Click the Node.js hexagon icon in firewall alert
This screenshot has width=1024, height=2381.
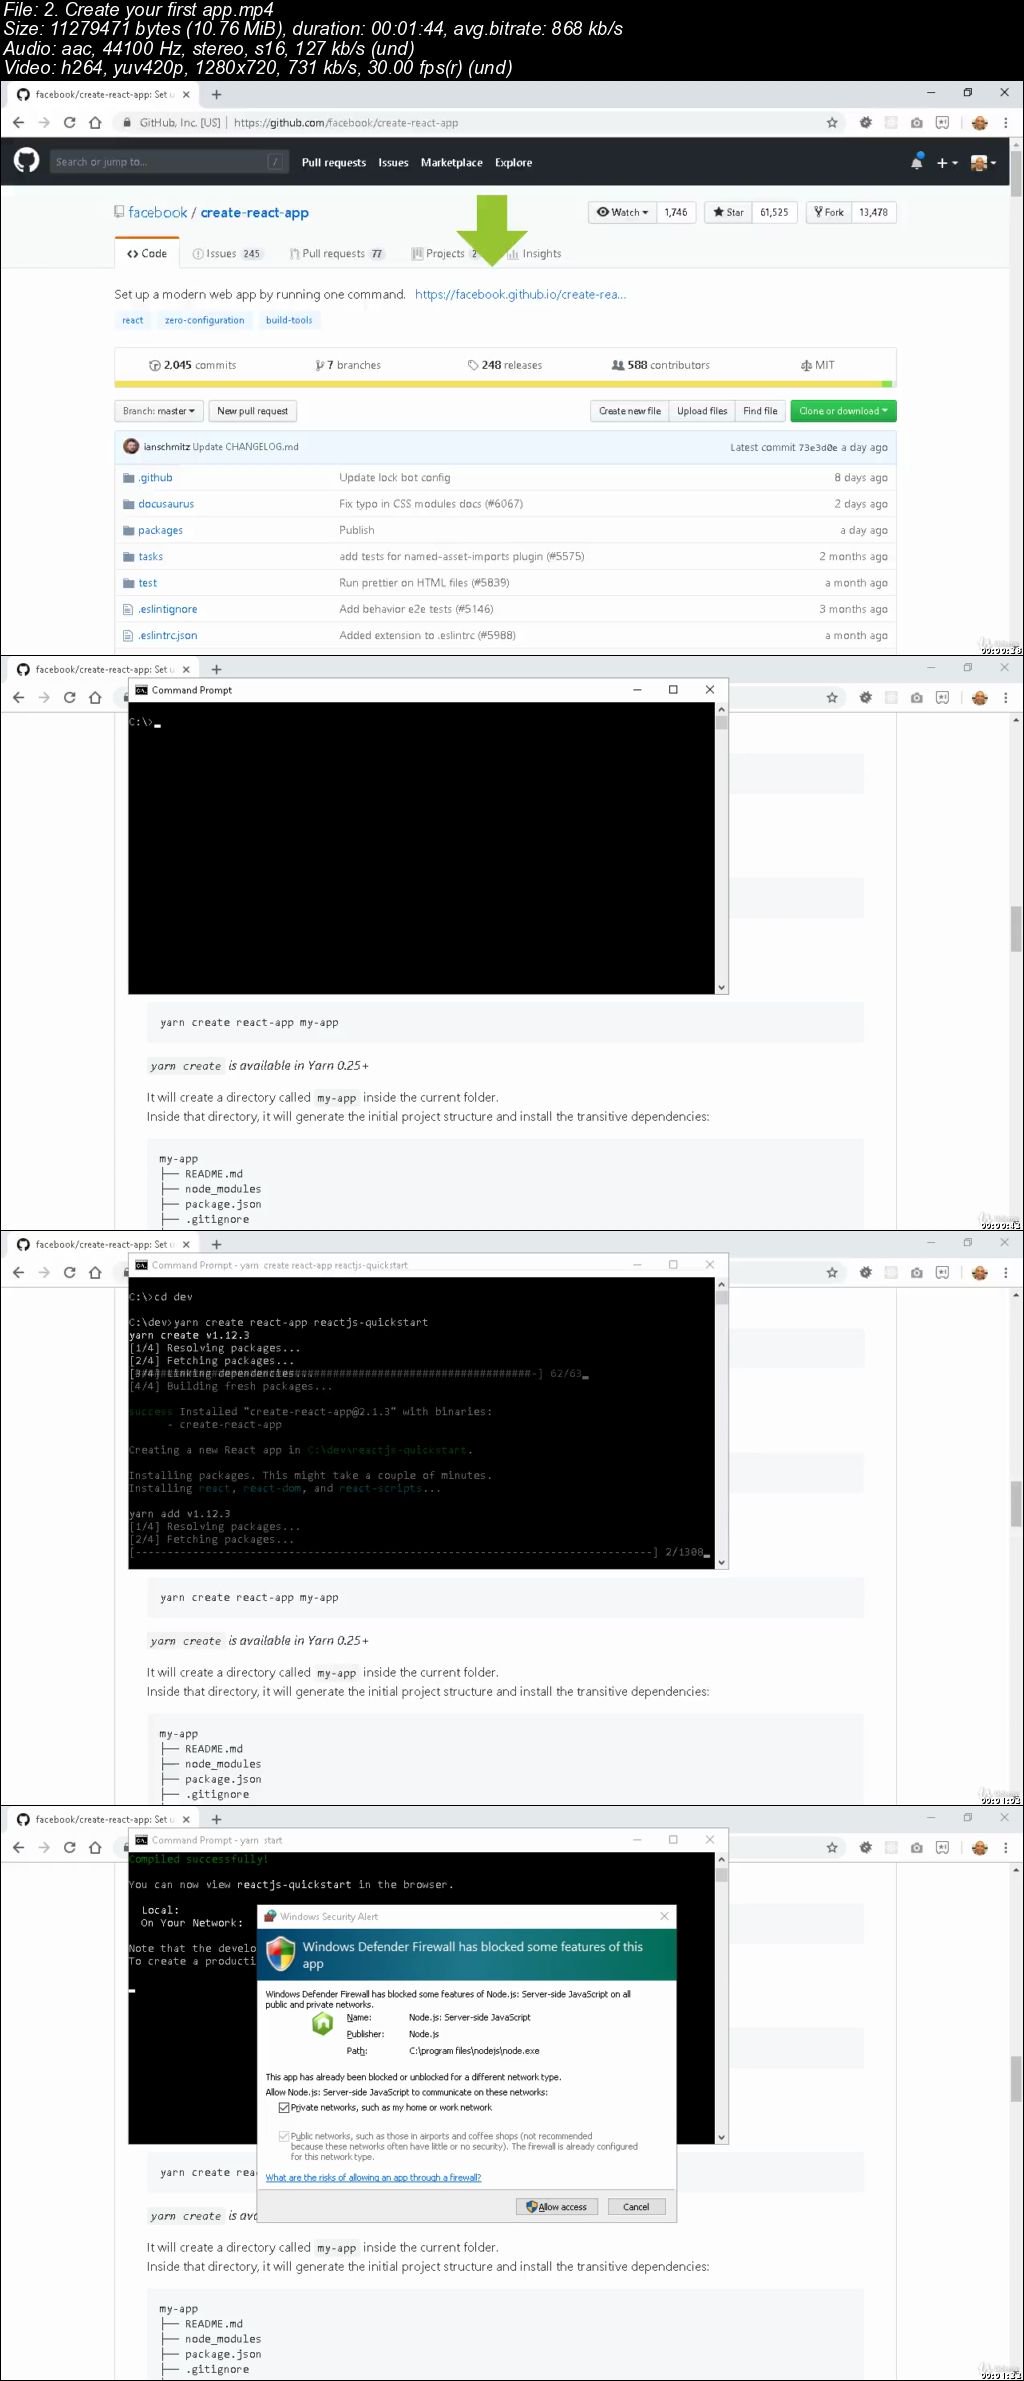[322, 2023]
